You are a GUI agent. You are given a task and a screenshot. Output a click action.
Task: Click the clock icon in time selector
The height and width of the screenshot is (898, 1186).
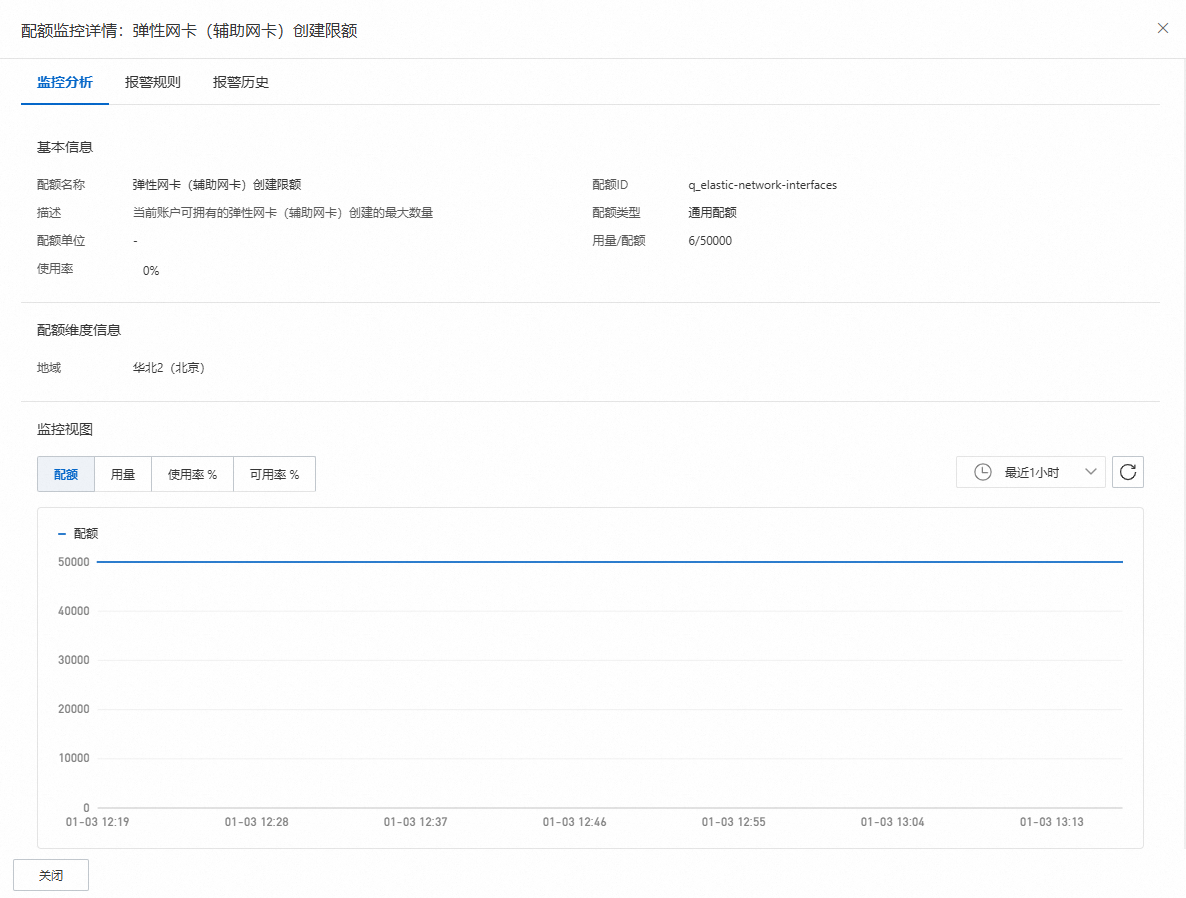(983, 472)
